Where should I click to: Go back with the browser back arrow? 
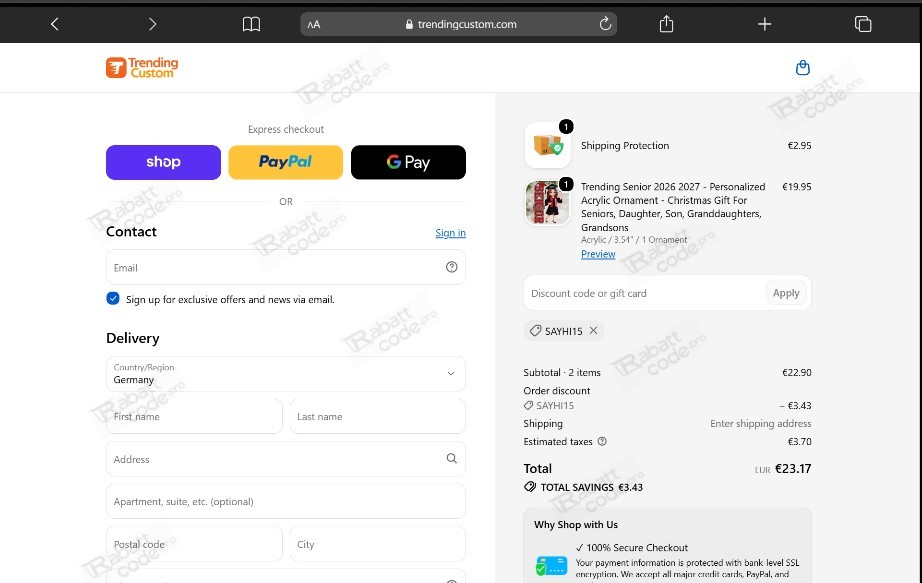(x=55, y=24)
